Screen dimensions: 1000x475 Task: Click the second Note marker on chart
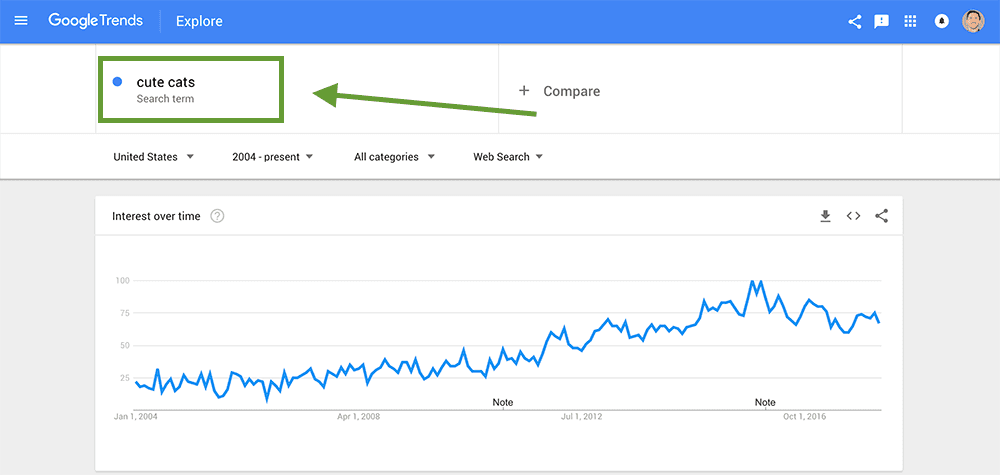click(765, 402)
